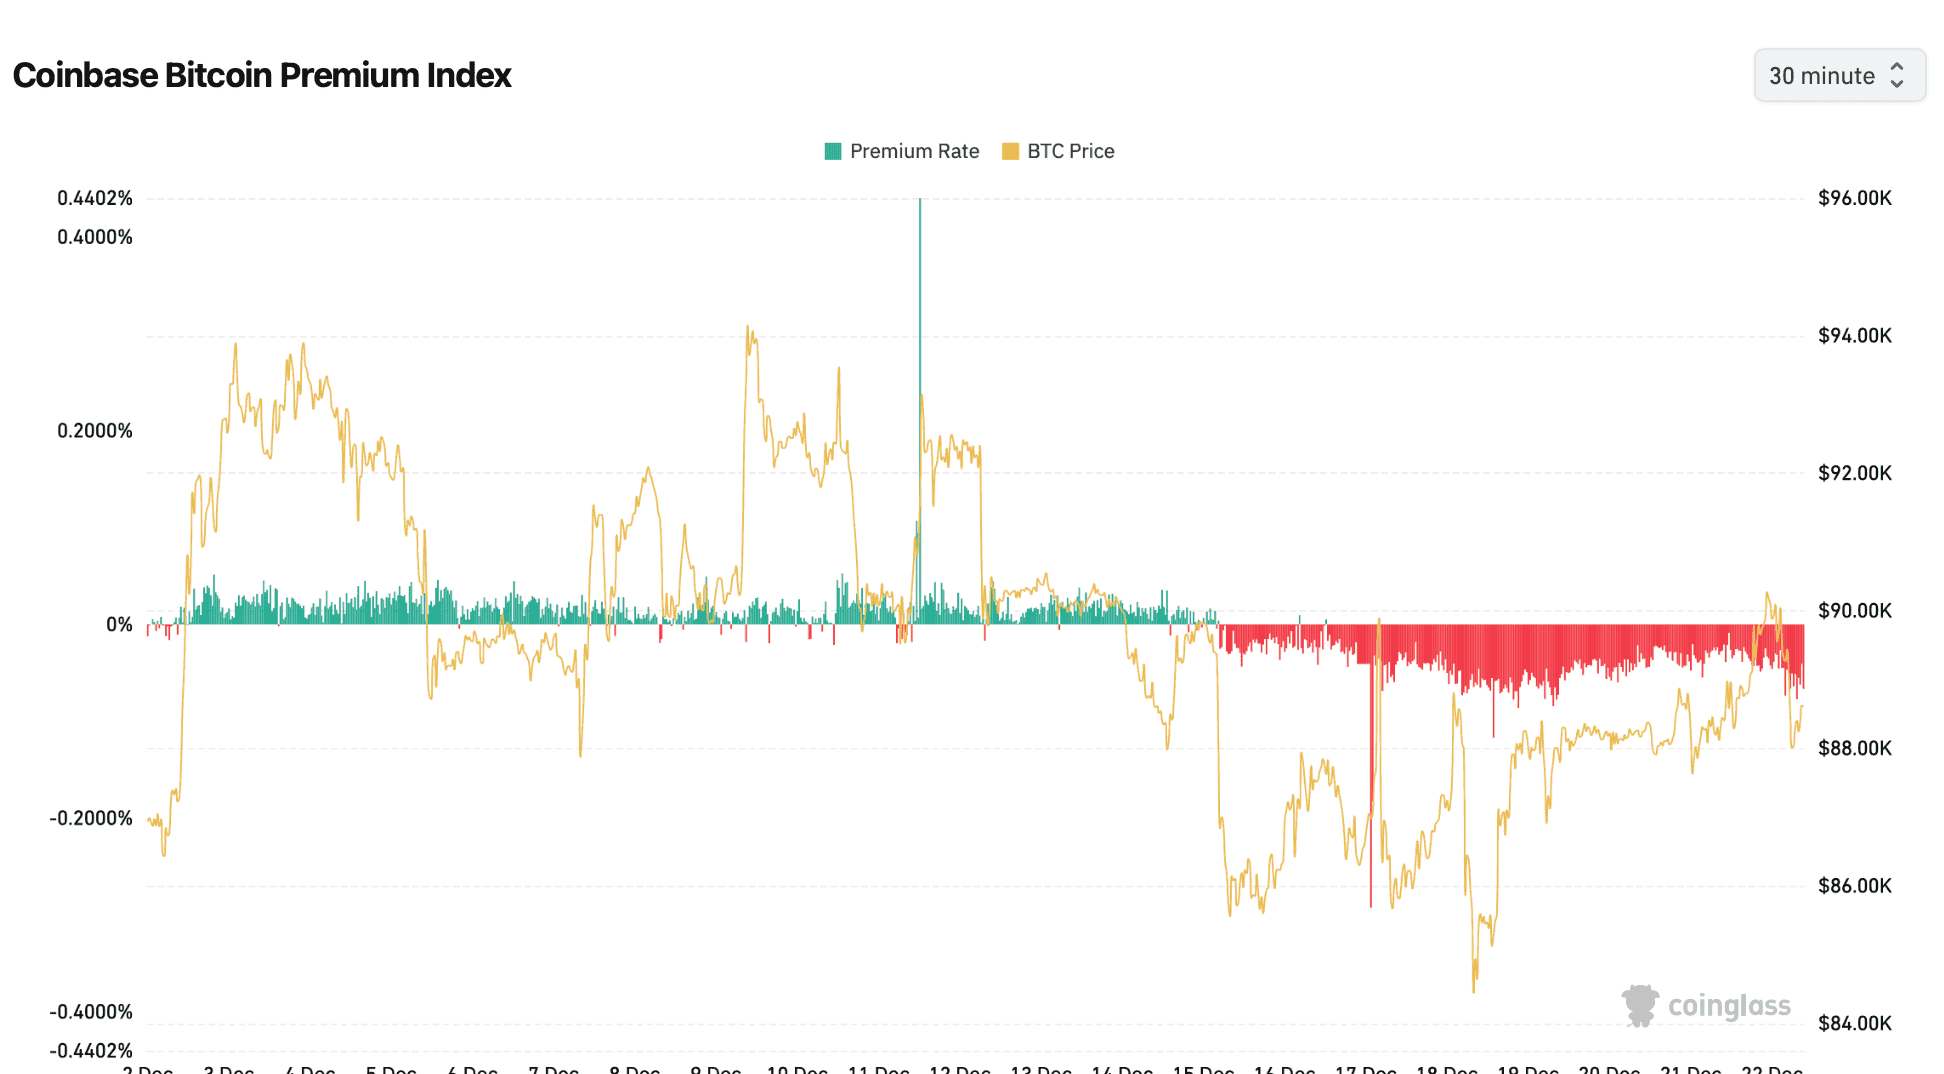1944x1074 pixels.
Task: Click the up-down chevron in interval selector
Action: tap(1896, 75)
